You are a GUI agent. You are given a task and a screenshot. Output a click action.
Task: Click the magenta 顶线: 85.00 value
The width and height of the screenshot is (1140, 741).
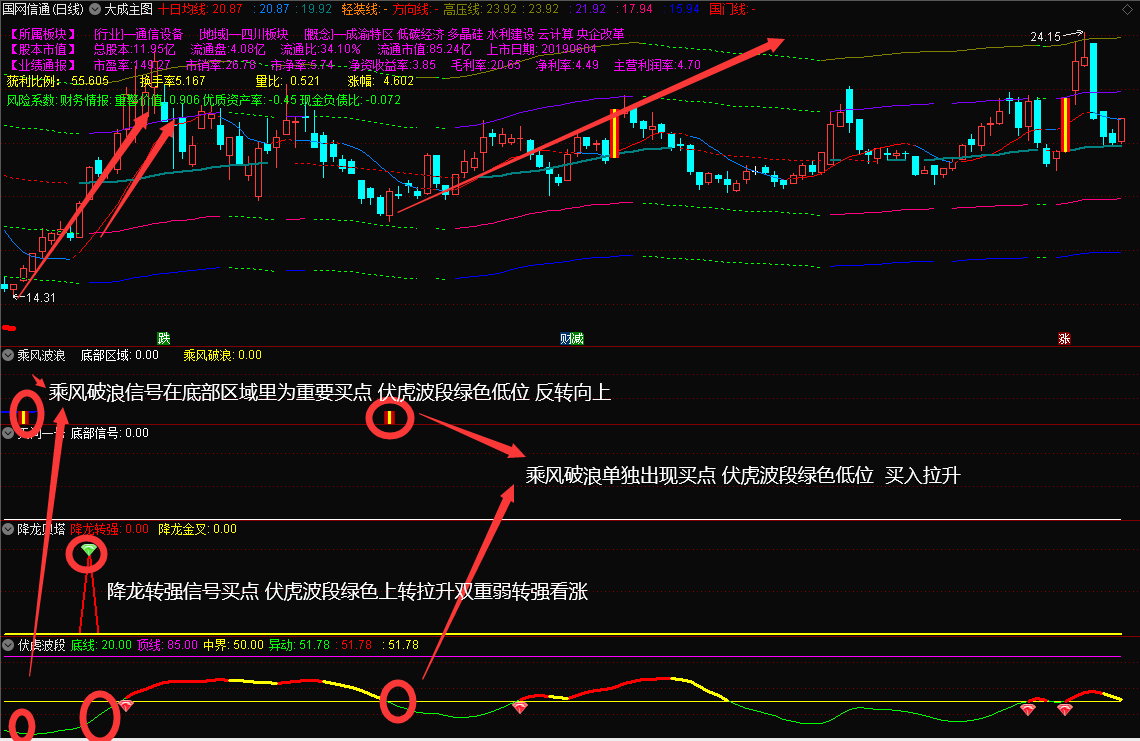(167, 644)
